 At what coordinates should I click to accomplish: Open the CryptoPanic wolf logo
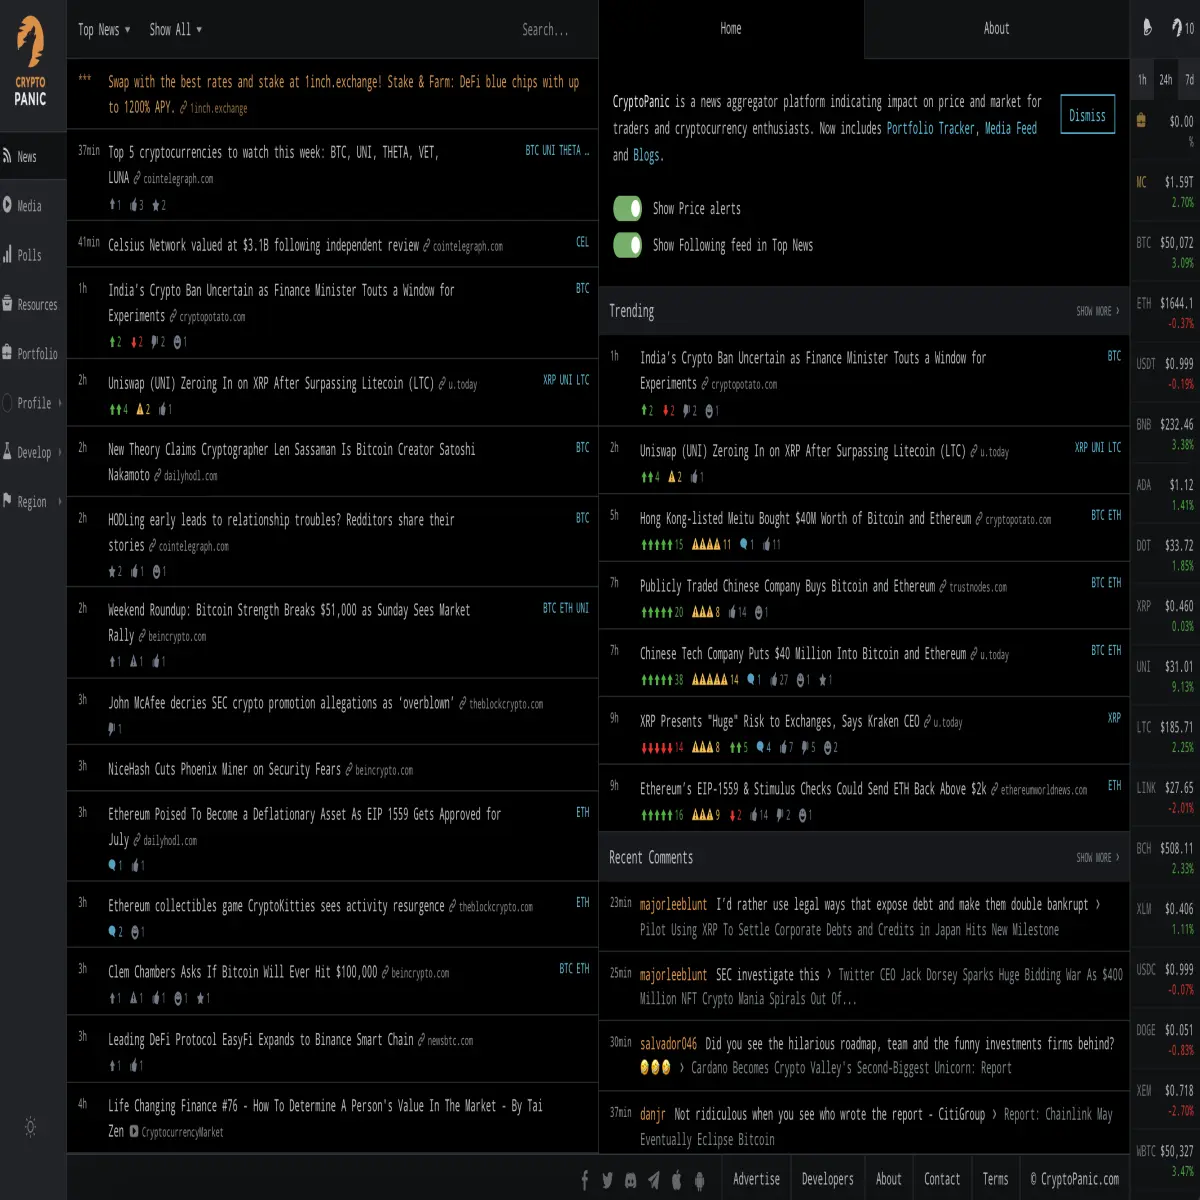pos(30,62)
